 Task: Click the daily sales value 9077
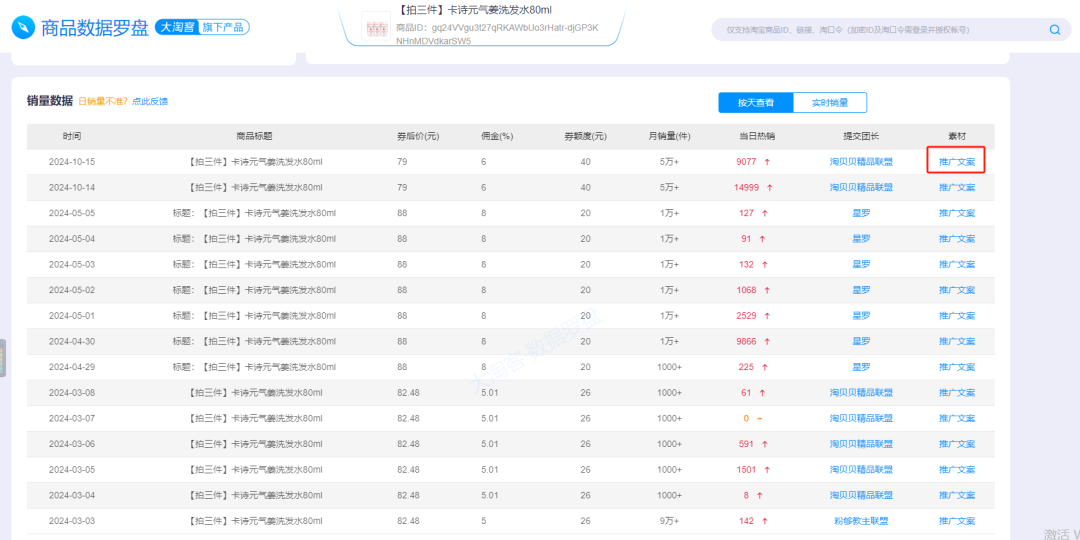pyautogui.click(x=747, y=162)
